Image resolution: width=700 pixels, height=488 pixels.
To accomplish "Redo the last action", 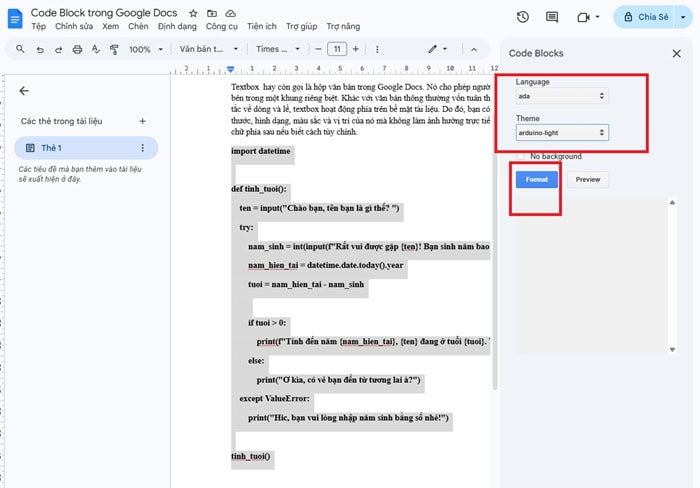I will click(x=58, y=49).
